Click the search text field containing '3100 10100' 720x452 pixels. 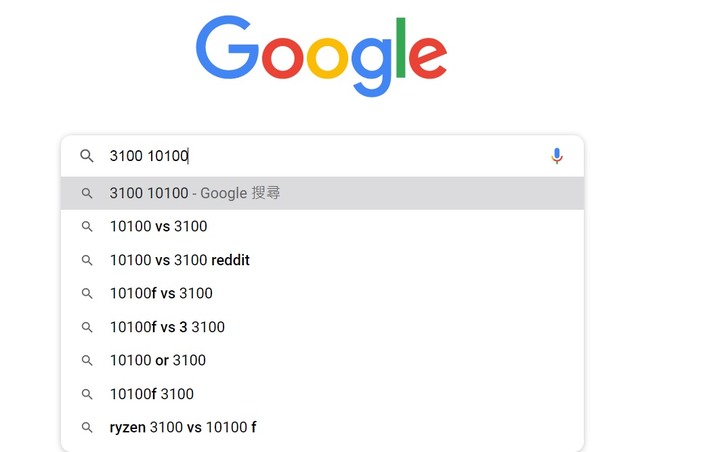coord(321,156)
